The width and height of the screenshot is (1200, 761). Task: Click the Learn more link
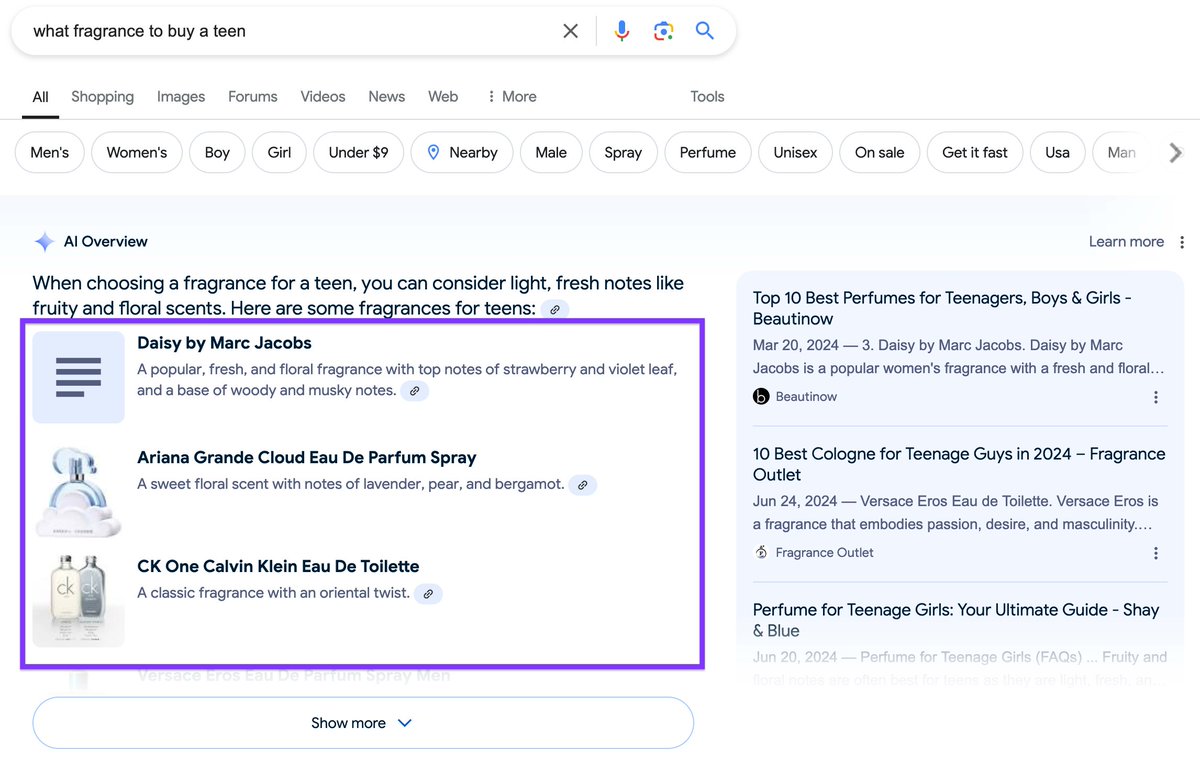(1126, 242)
